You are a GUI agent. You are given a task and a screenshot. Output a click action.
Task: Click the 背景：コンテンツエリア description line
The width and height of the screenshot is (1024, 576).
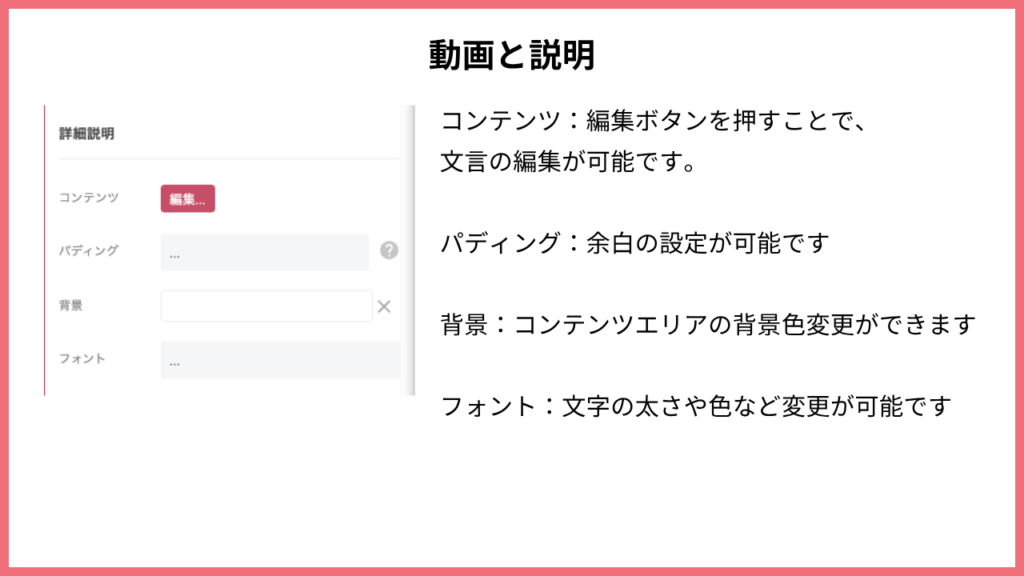point(709,325)
